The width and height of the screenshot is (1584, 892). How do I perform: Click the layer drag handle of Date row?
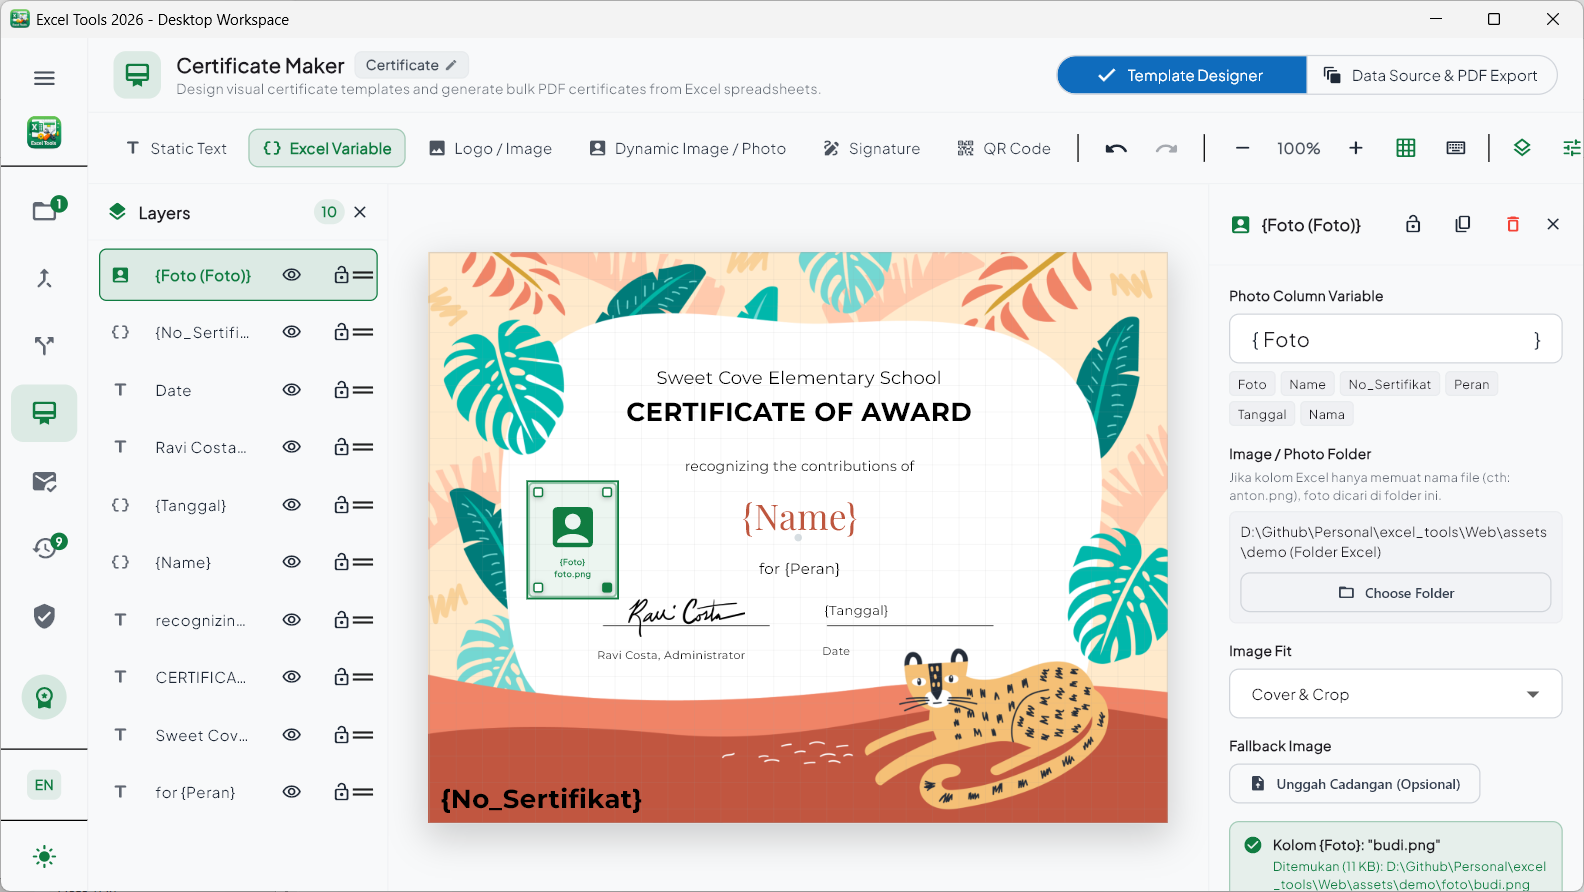coord(364,390)
